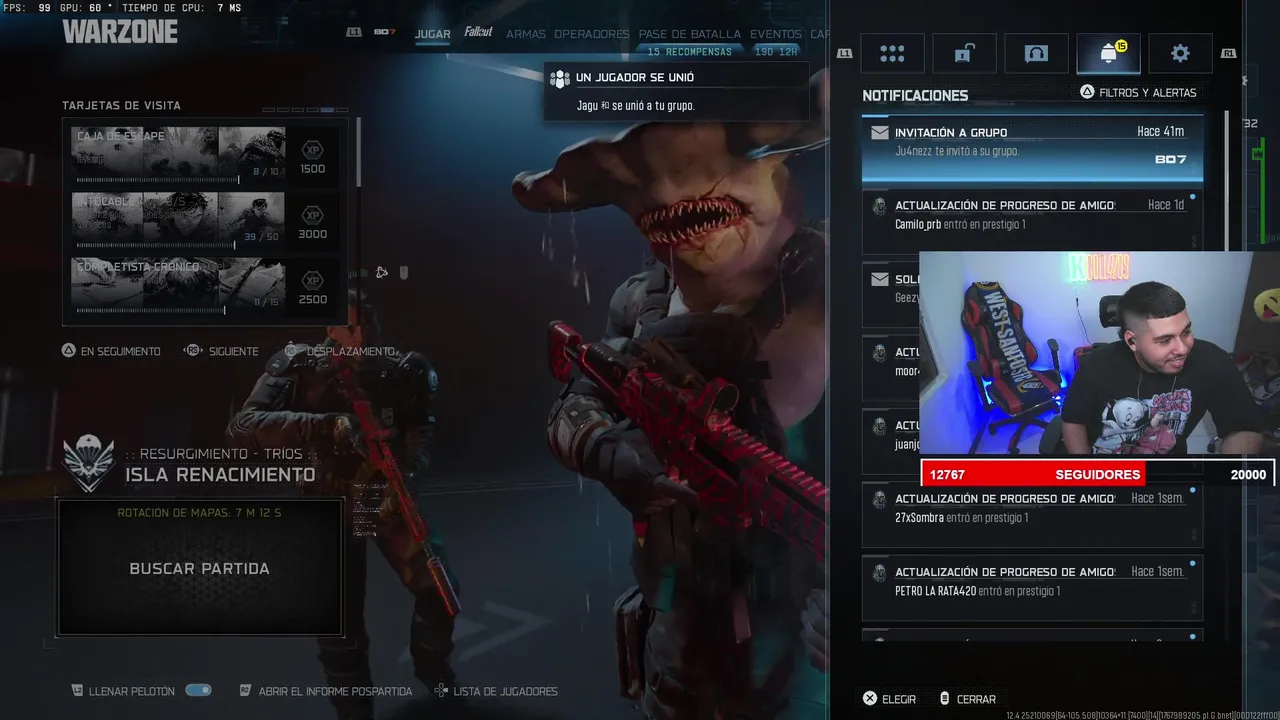Open Filtros y Alertas
1280x720 pixels.
point(1138,92)
